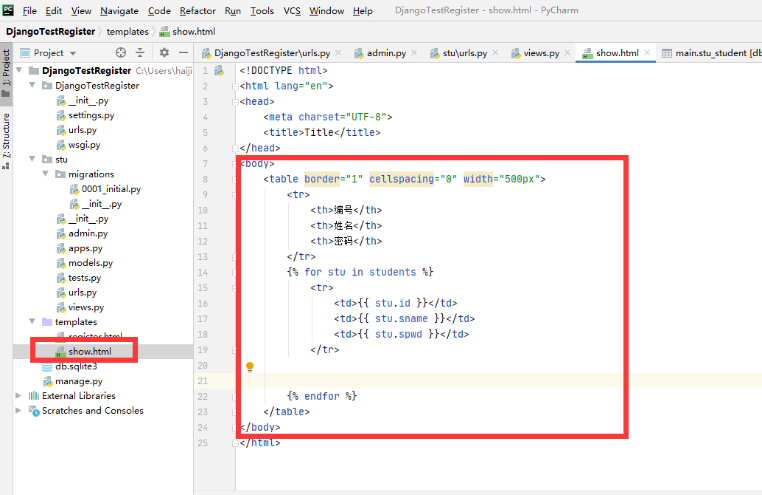Select wsgi.py in project tree
The height and width of the screenshot is (495, 762).
click(x=84, y=144)
